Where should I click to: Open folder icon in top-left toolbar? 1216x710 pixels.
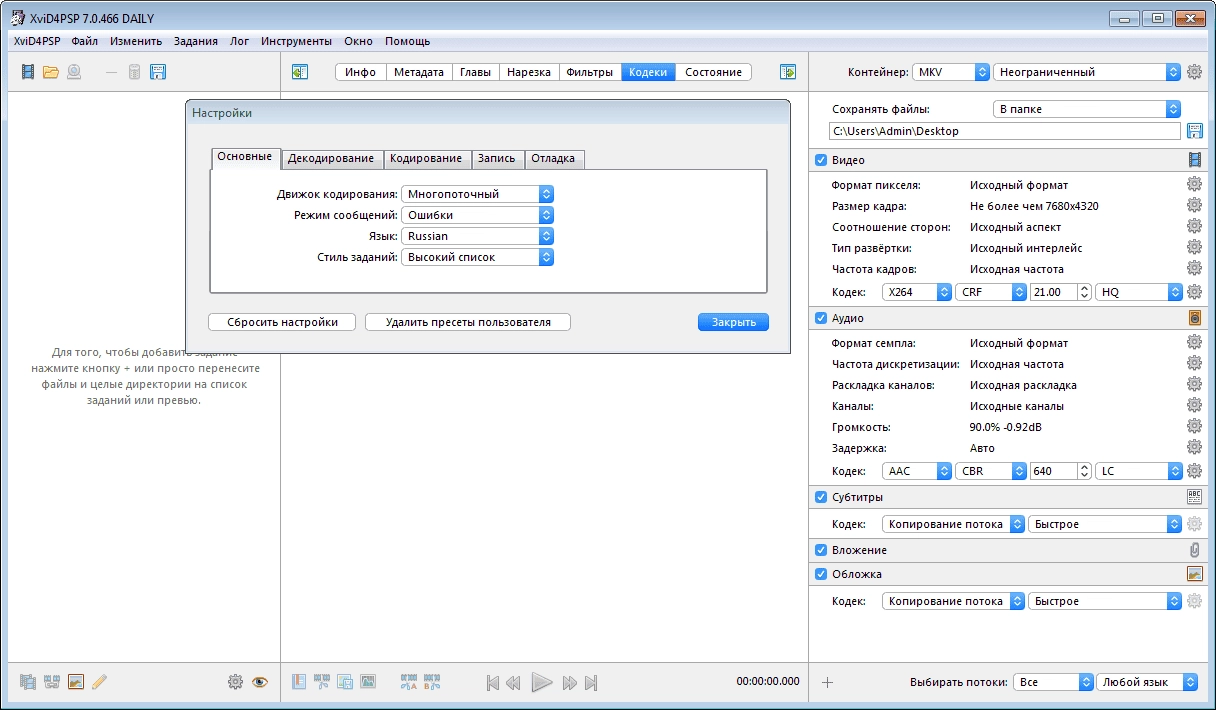(51, 72)
